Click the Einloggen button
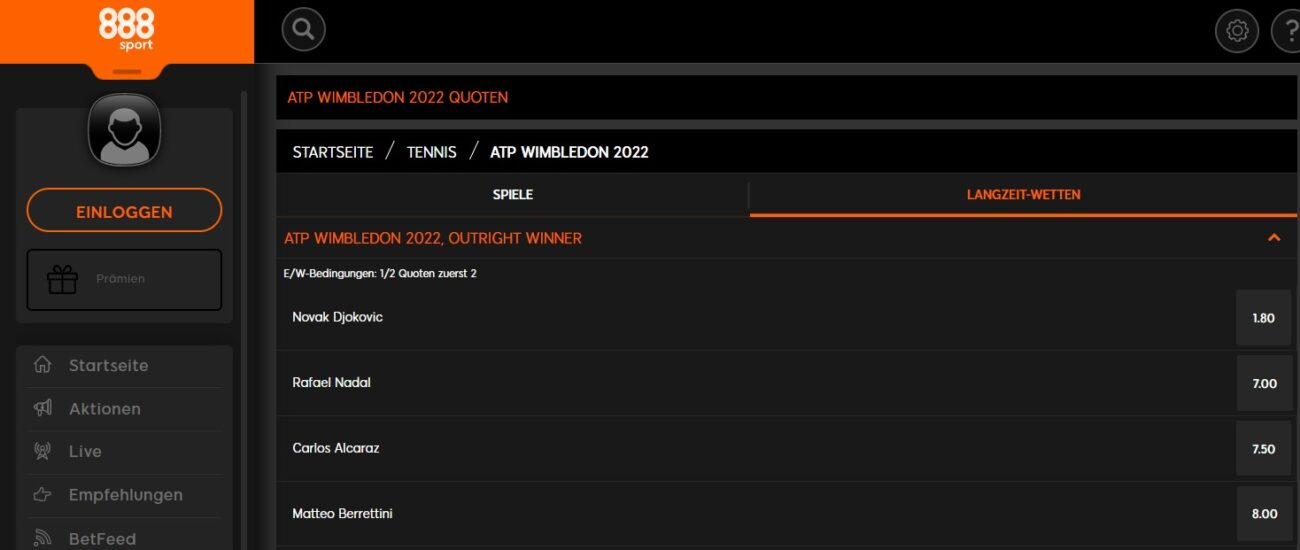1300x550 pixels. tap(124, 211)
